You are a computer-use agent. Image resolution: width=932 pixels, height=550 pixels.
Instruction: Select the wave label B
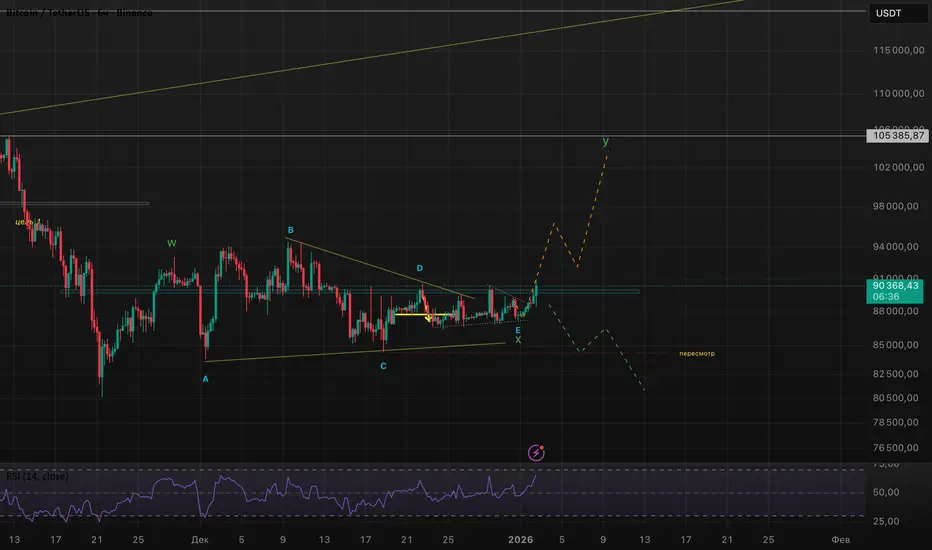291,230
